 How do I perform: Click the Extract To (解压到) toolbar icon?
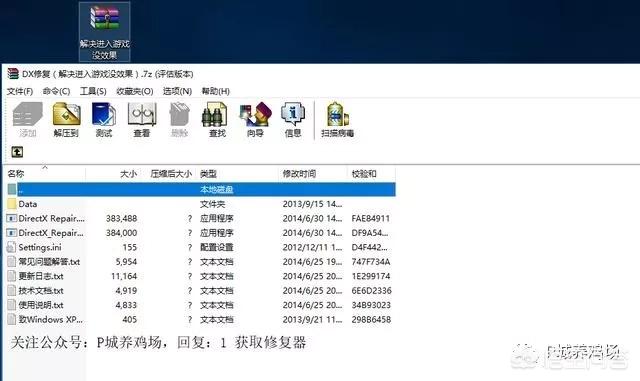(66, 119)
